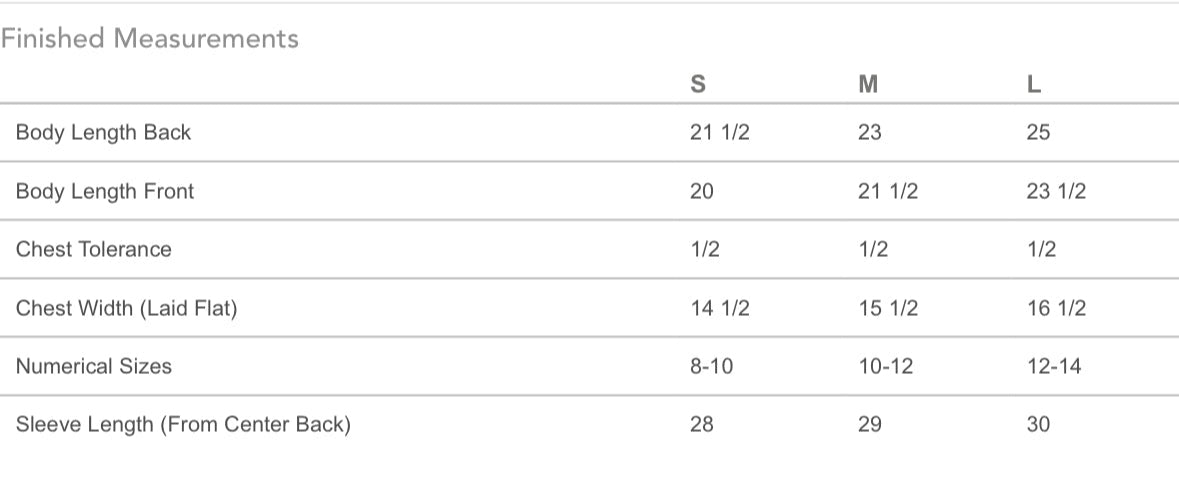Select the L size column header

point(1034,85)
